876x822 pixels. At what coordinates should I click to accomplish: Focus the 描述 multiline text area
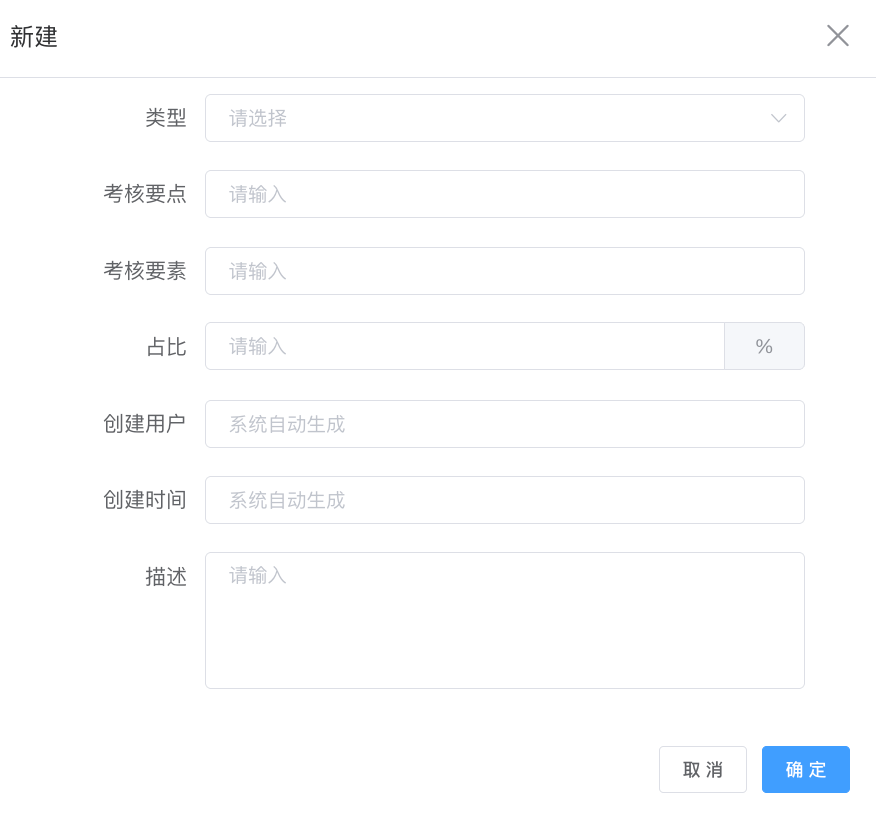[x=504, y=620]
